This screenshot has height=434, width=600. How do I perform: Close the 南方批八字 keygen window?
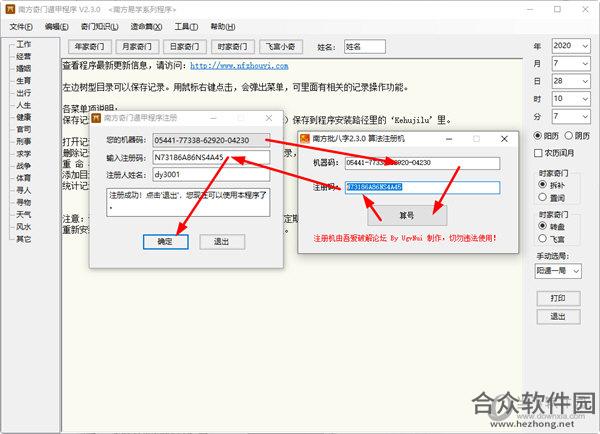point(504,139)
